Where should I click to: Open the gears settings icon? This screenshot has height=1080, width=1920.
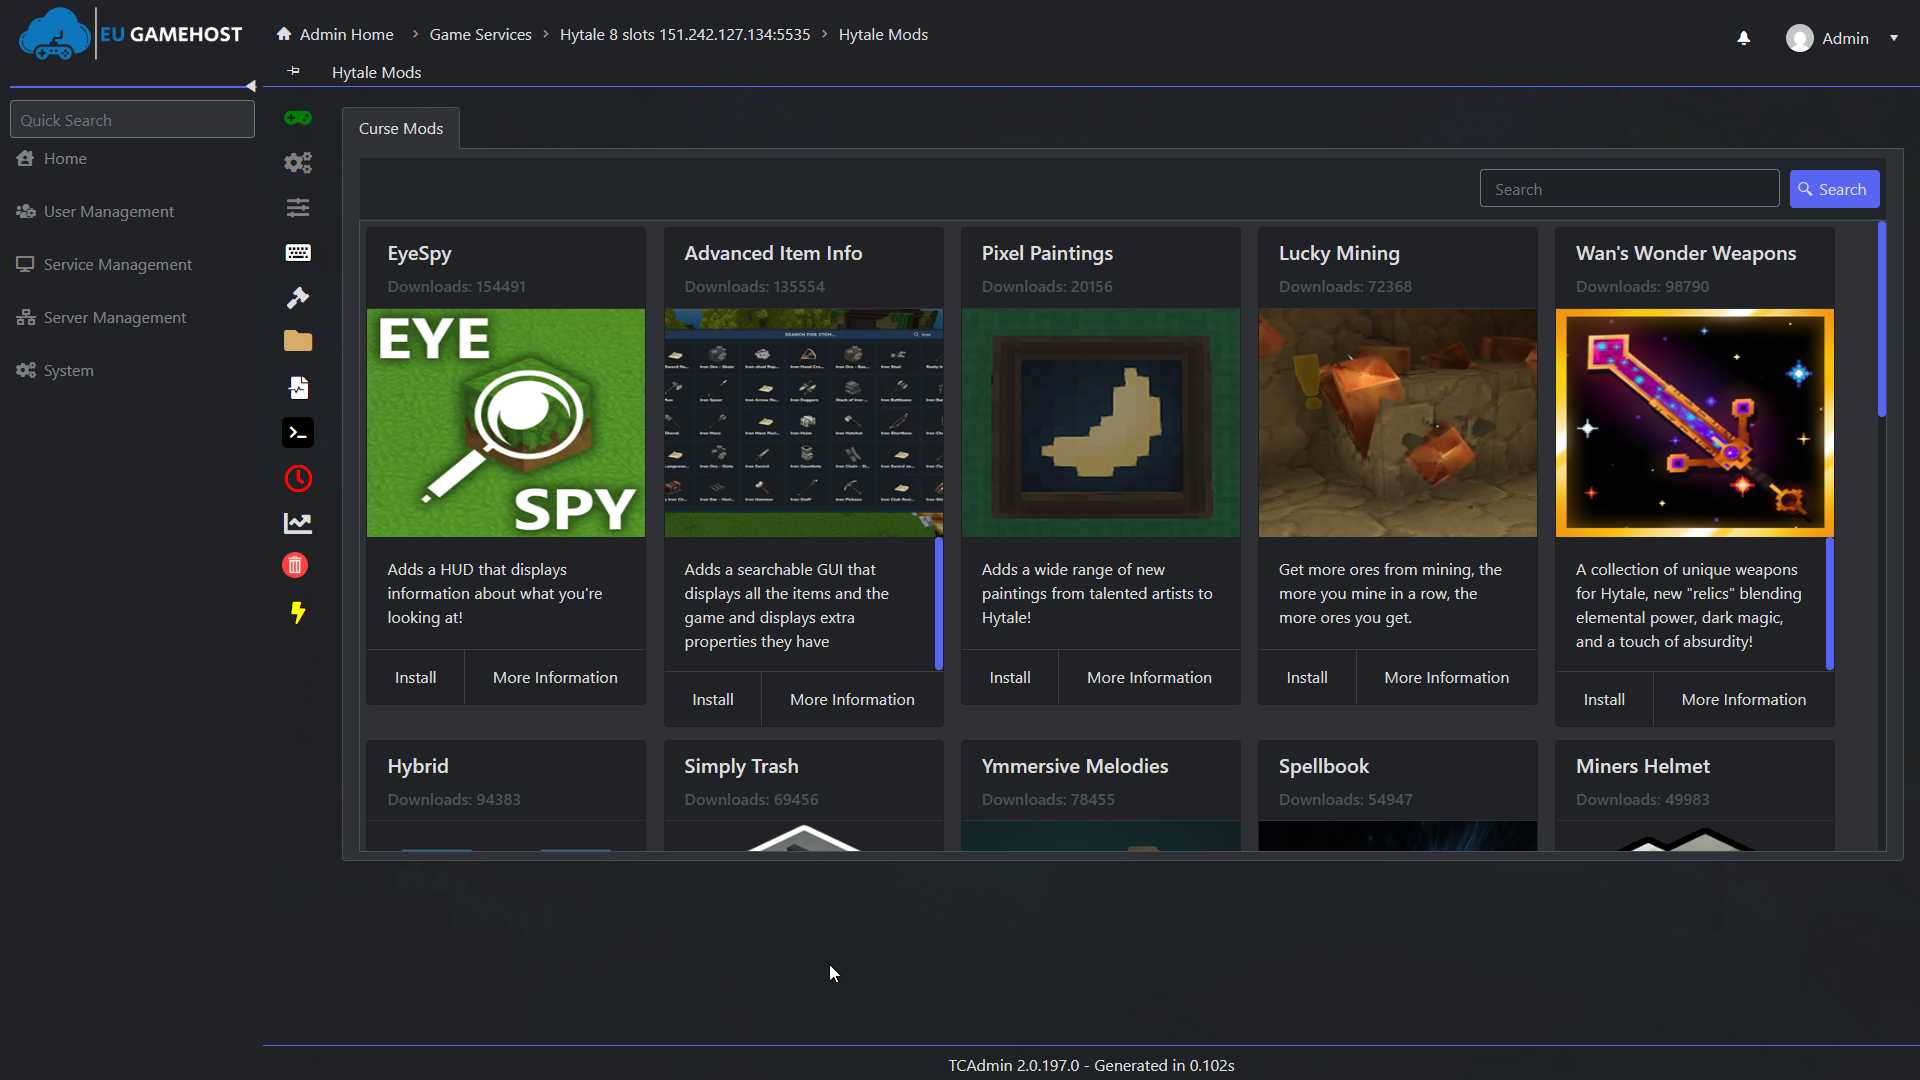297,162
